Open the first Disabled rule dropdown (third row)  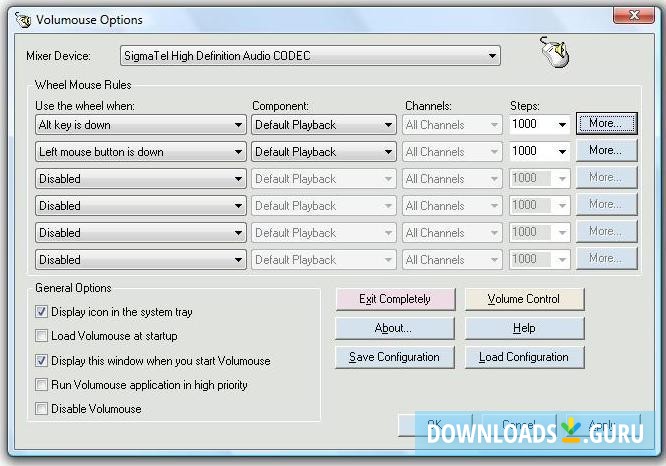(x=141, y=179)
